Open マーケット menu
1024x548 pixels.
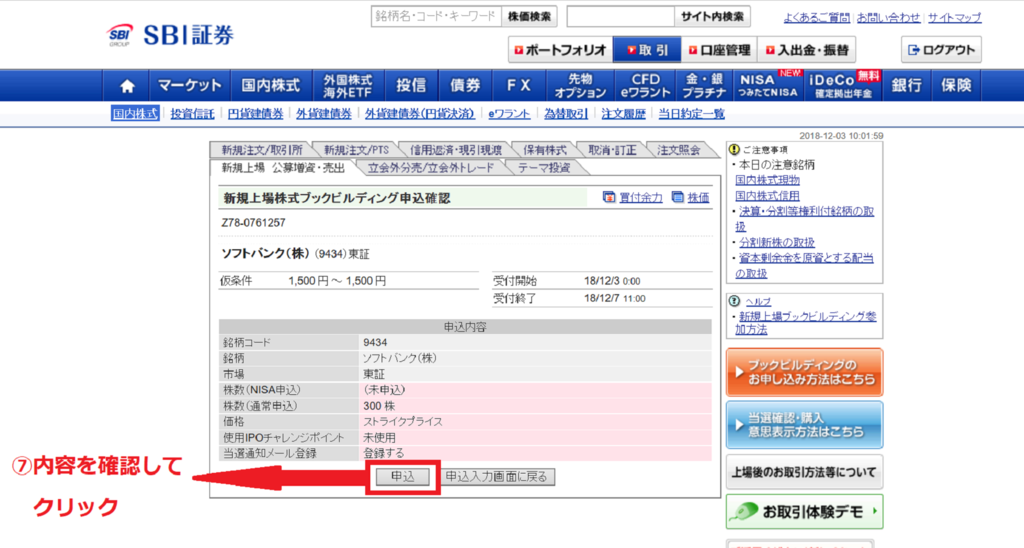[x=190, y=86]
